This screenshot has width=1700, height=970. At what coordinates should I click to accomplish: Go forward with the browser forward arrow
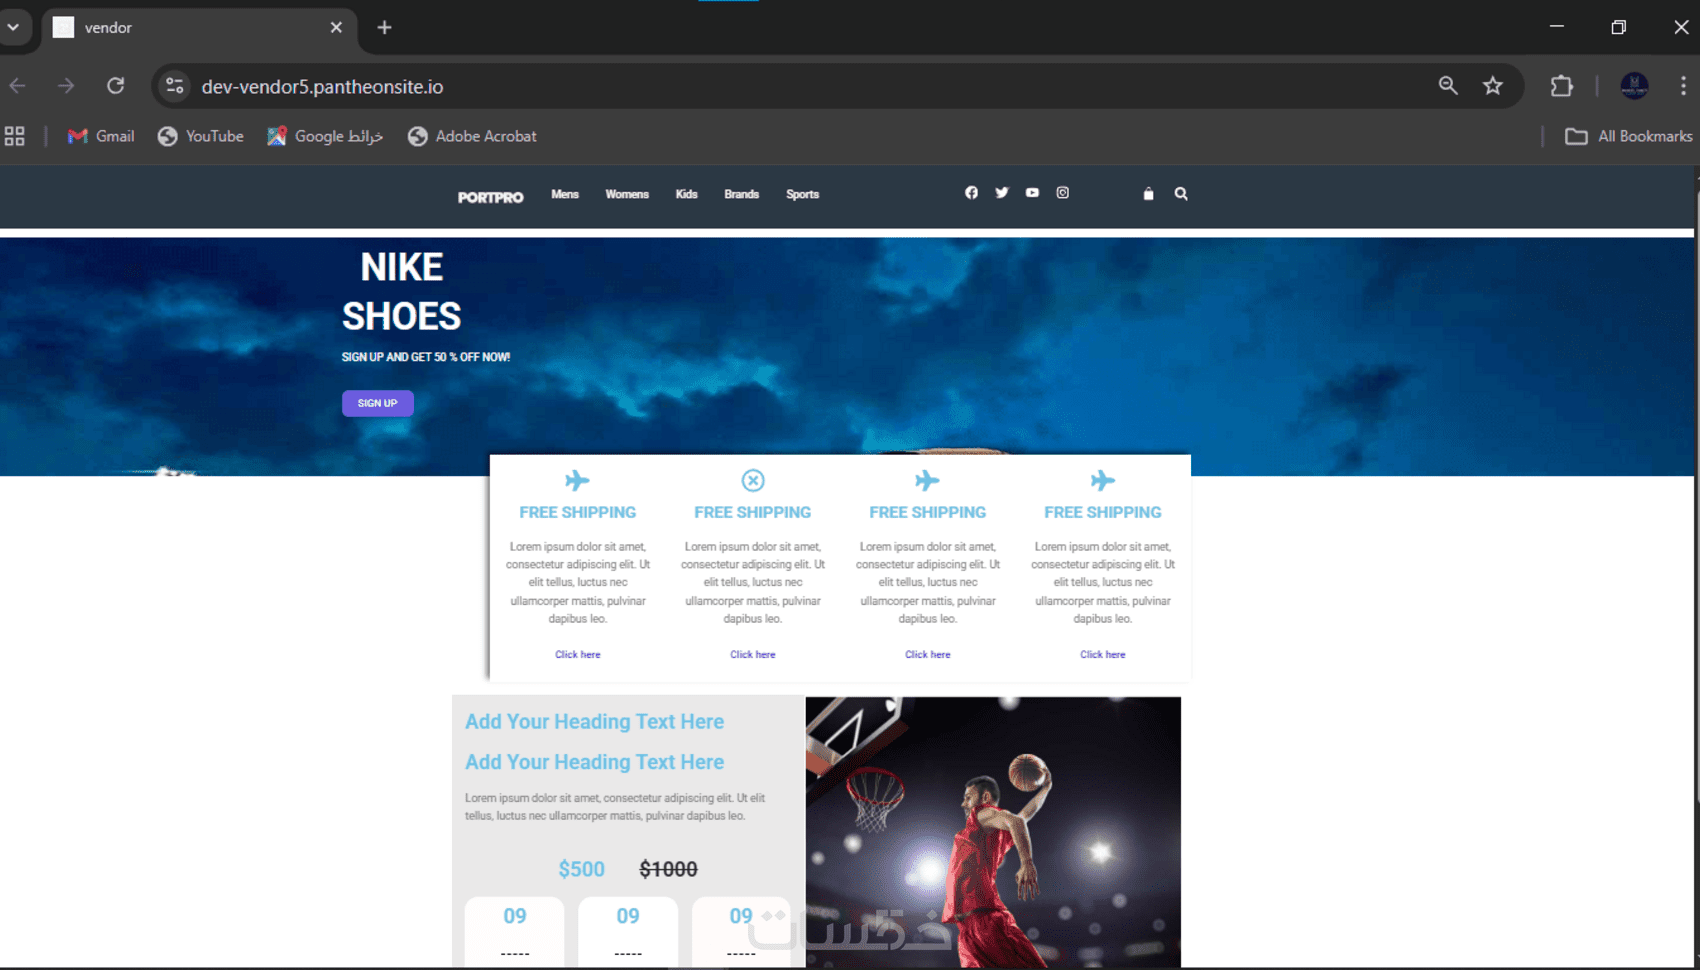pyautogui.click(x=66, y=86)
